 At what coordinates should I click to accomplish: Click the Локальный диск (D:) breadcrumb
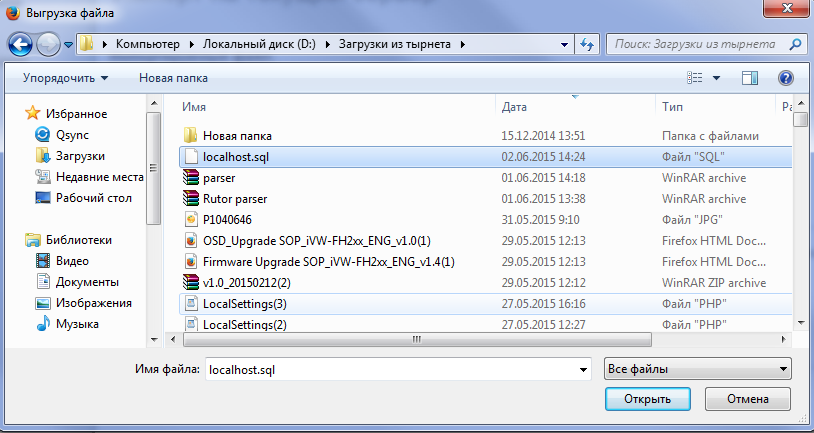(259, 44)
